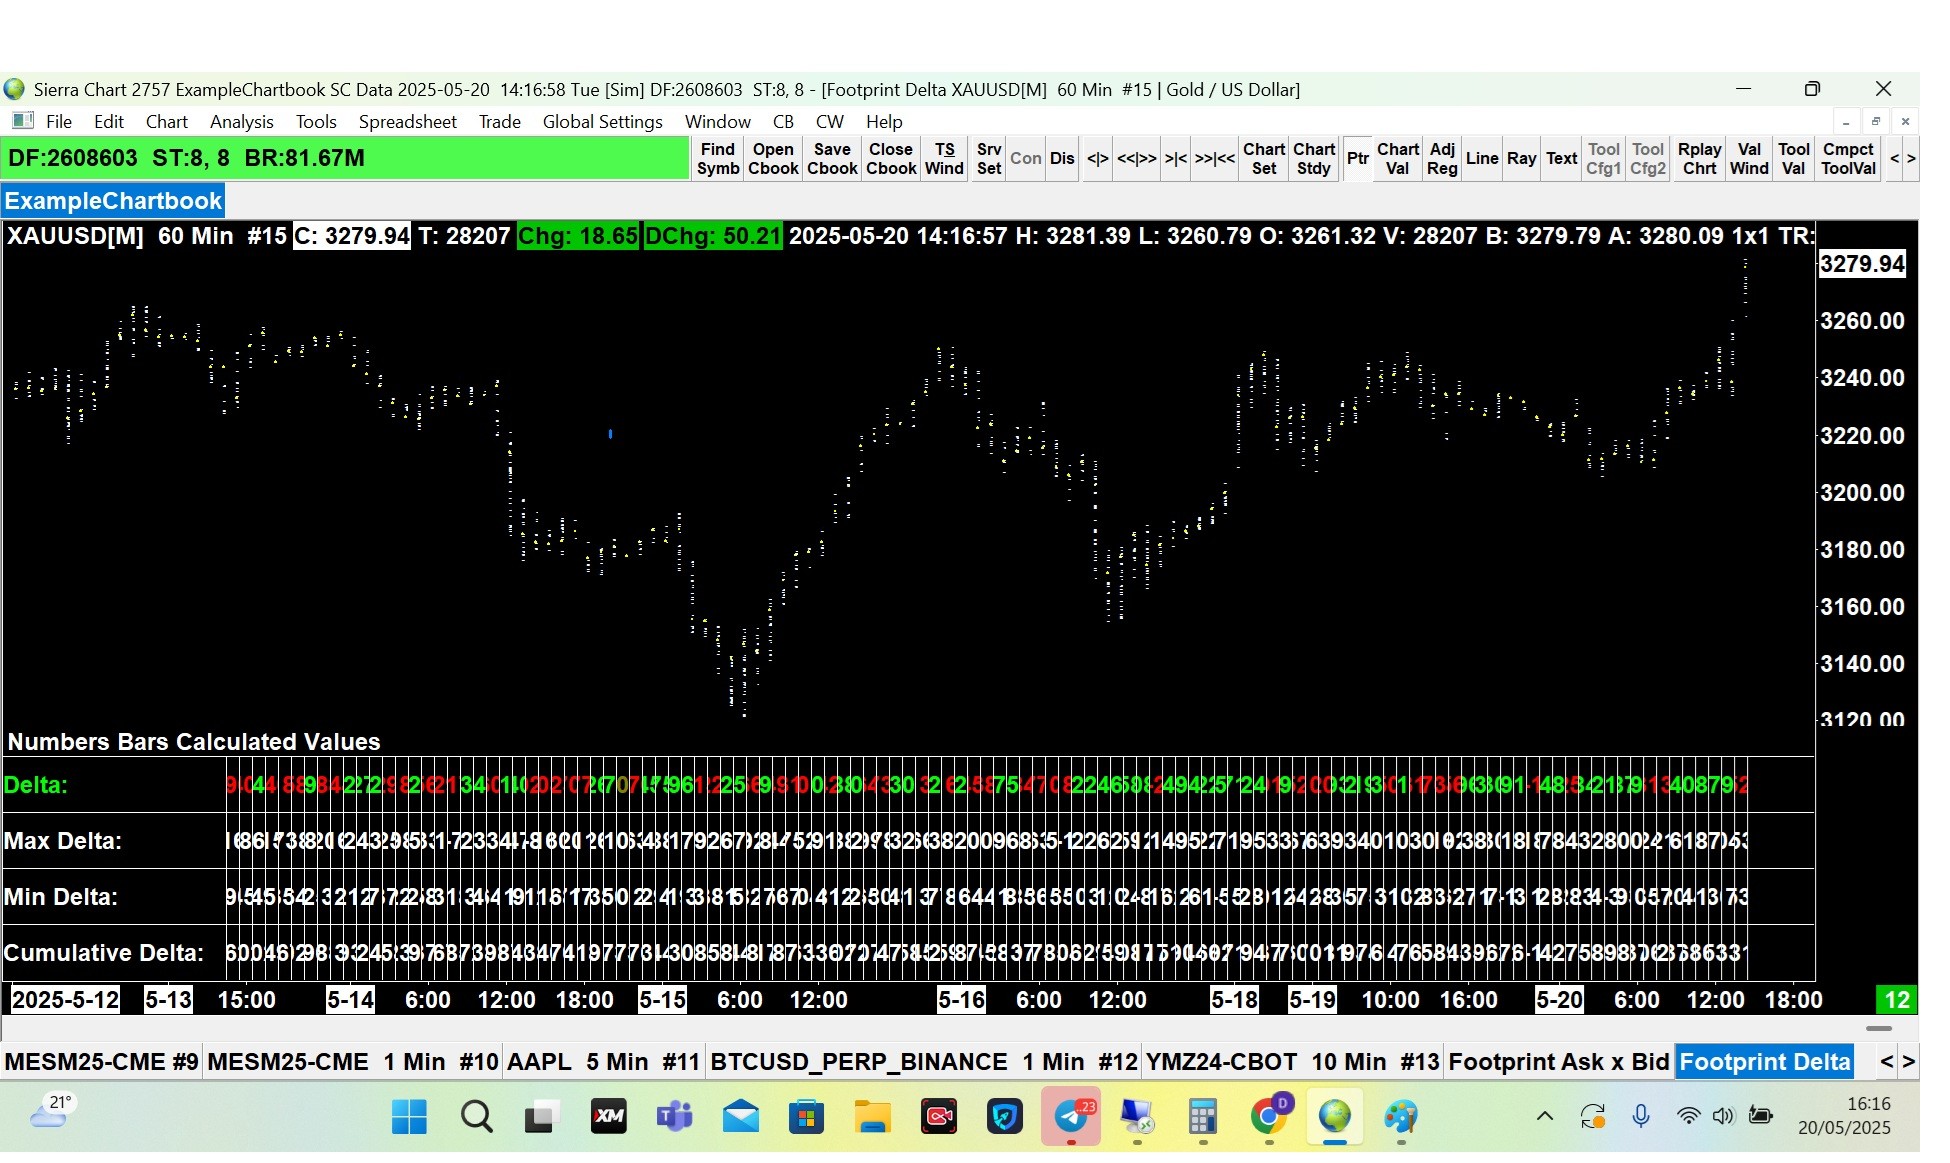Click the <|> spacing button

coord(1097,159)
